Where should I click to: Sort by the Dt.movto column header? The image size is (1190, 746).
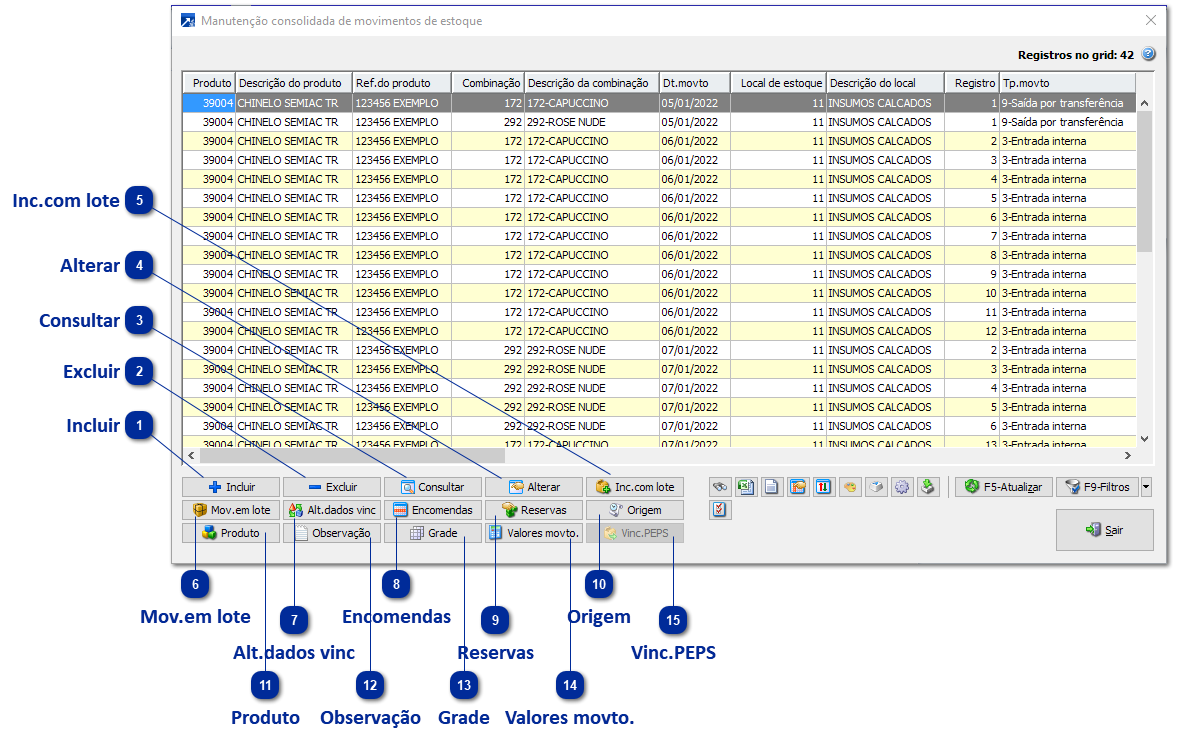tap(694, 83)
